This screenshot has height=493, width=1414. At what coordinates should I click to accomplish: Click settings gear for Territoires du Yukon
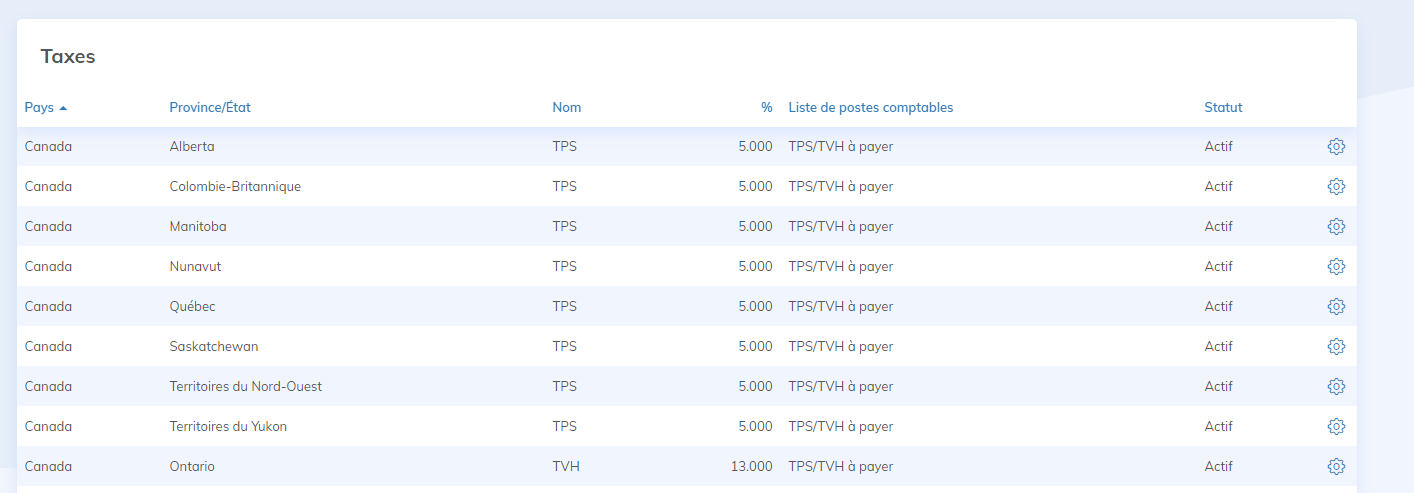point(1336,427)
